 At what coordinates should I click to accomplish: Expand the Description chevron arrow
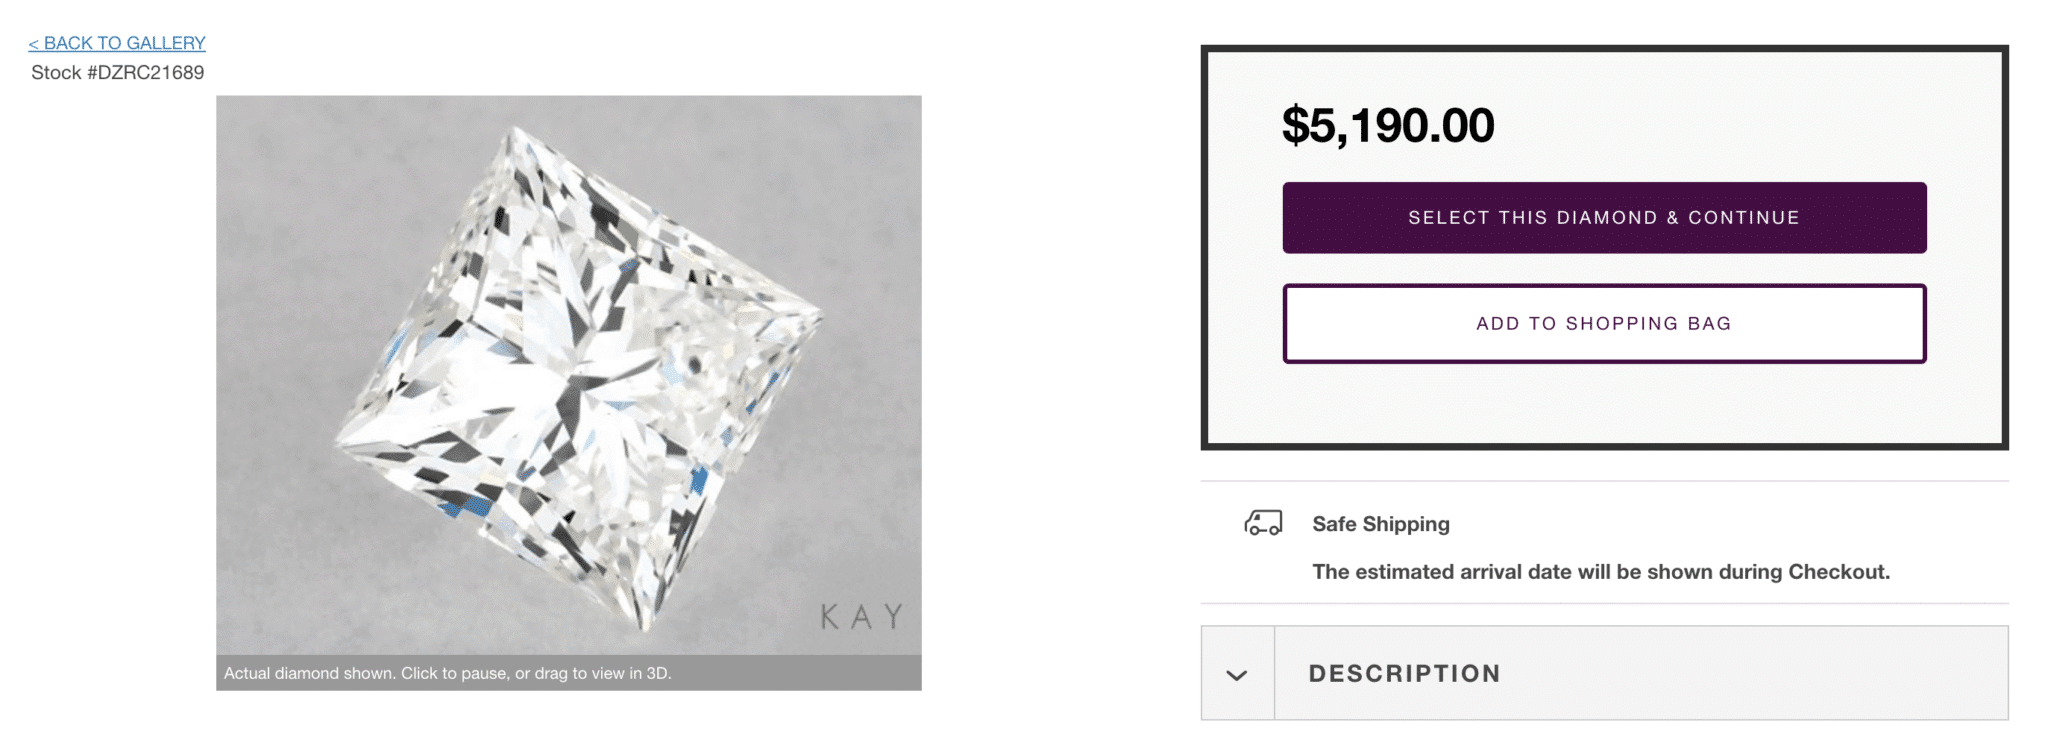[x=1237, y=674]
